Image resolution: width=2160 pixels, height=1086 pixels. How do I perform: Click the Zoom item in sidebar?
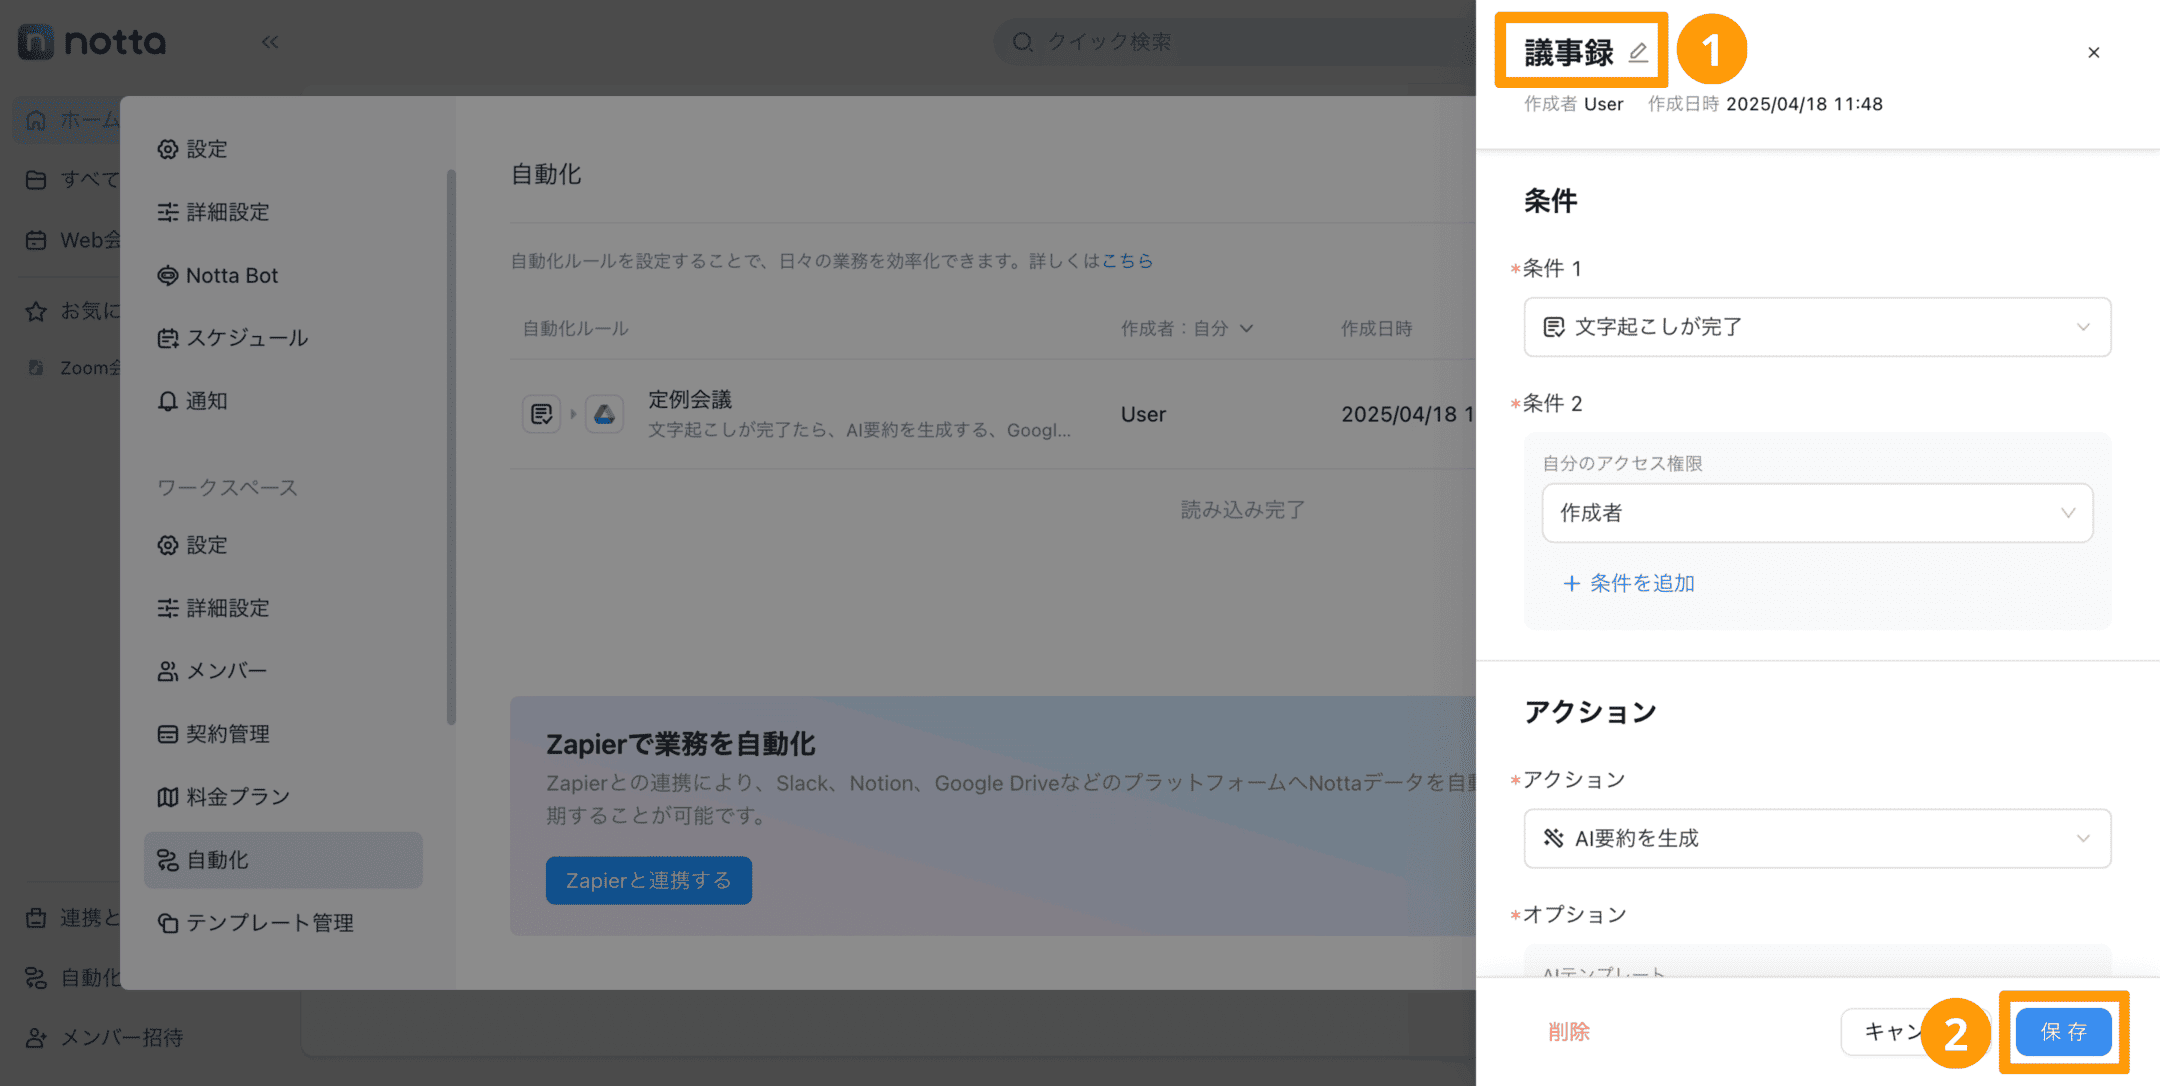(72, 368)
